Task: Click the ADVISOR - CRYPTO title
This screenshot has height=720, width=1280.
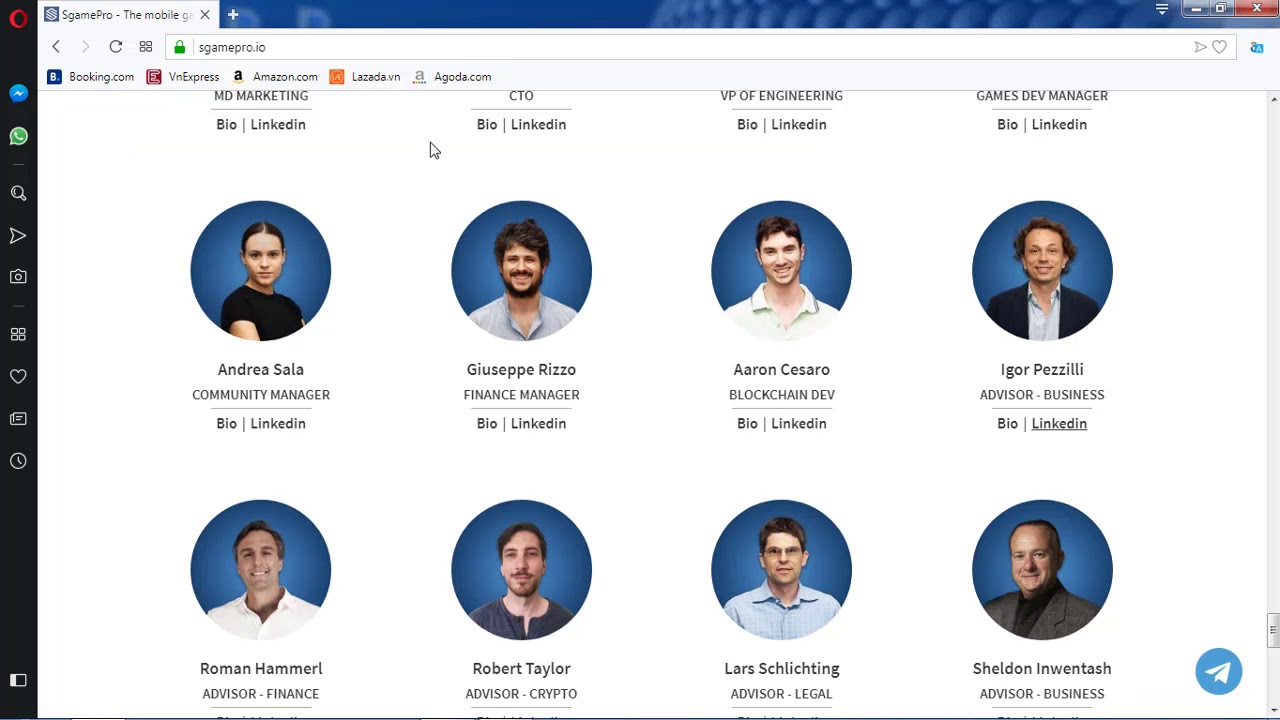Action: (x=521, y=694)
